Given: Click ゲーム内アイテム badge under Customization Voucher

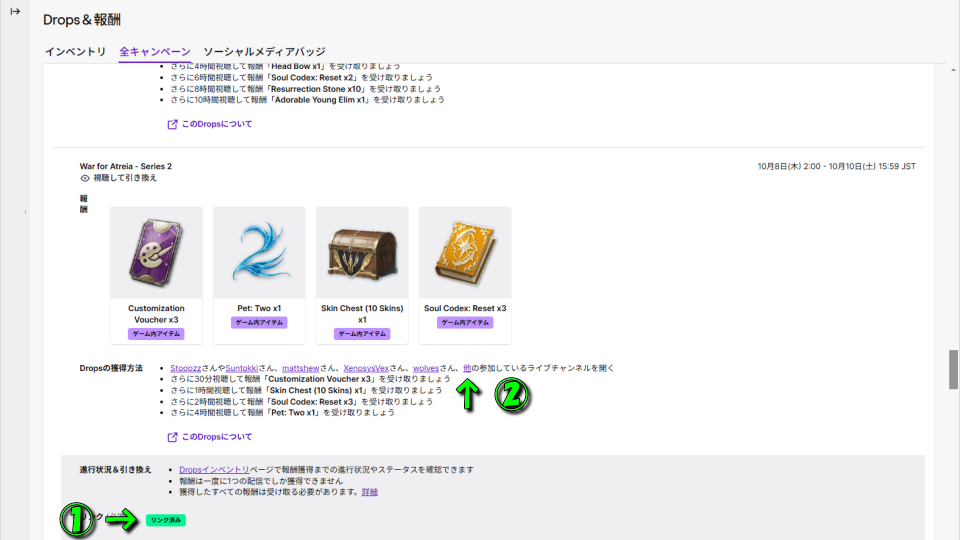Looking at the screenshot, I should pyautogui.click(x=156, y=334).
